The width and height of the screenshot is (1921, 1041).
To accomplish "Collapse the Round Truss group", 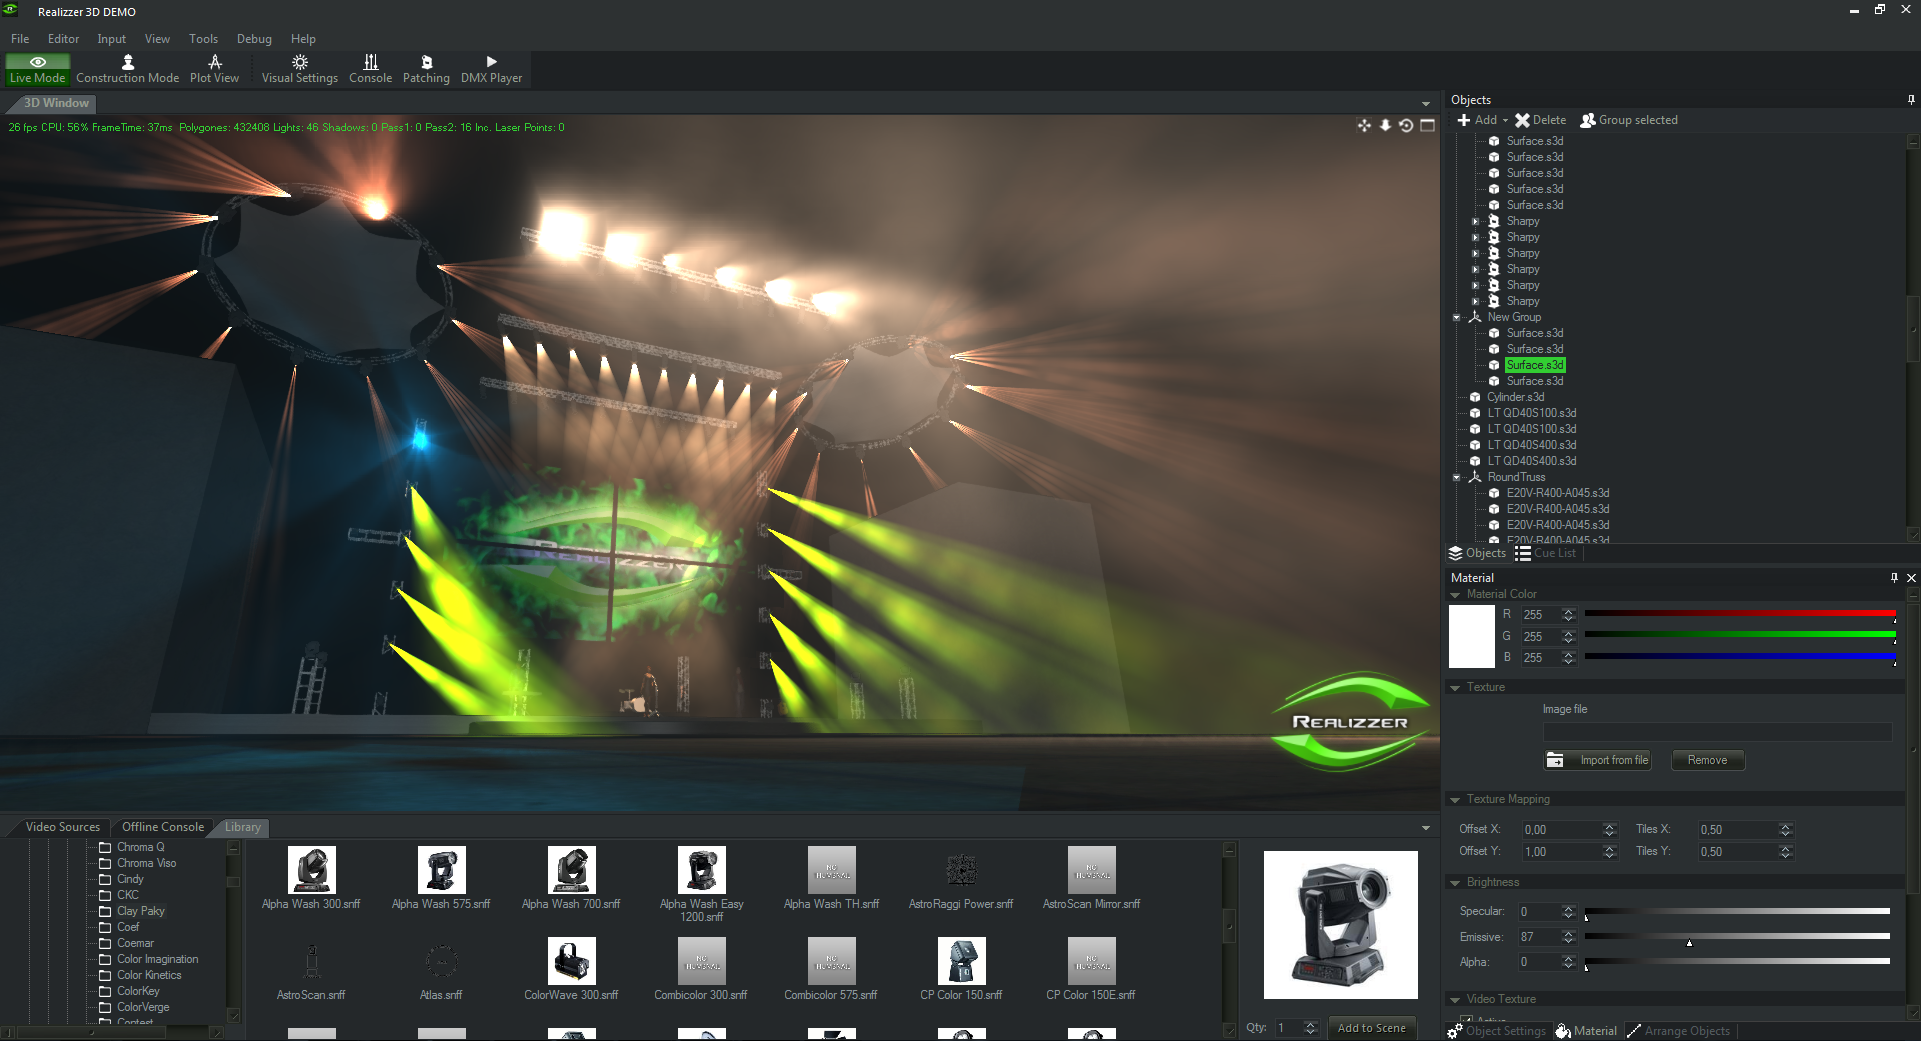I will click(x=1457, y=477).
